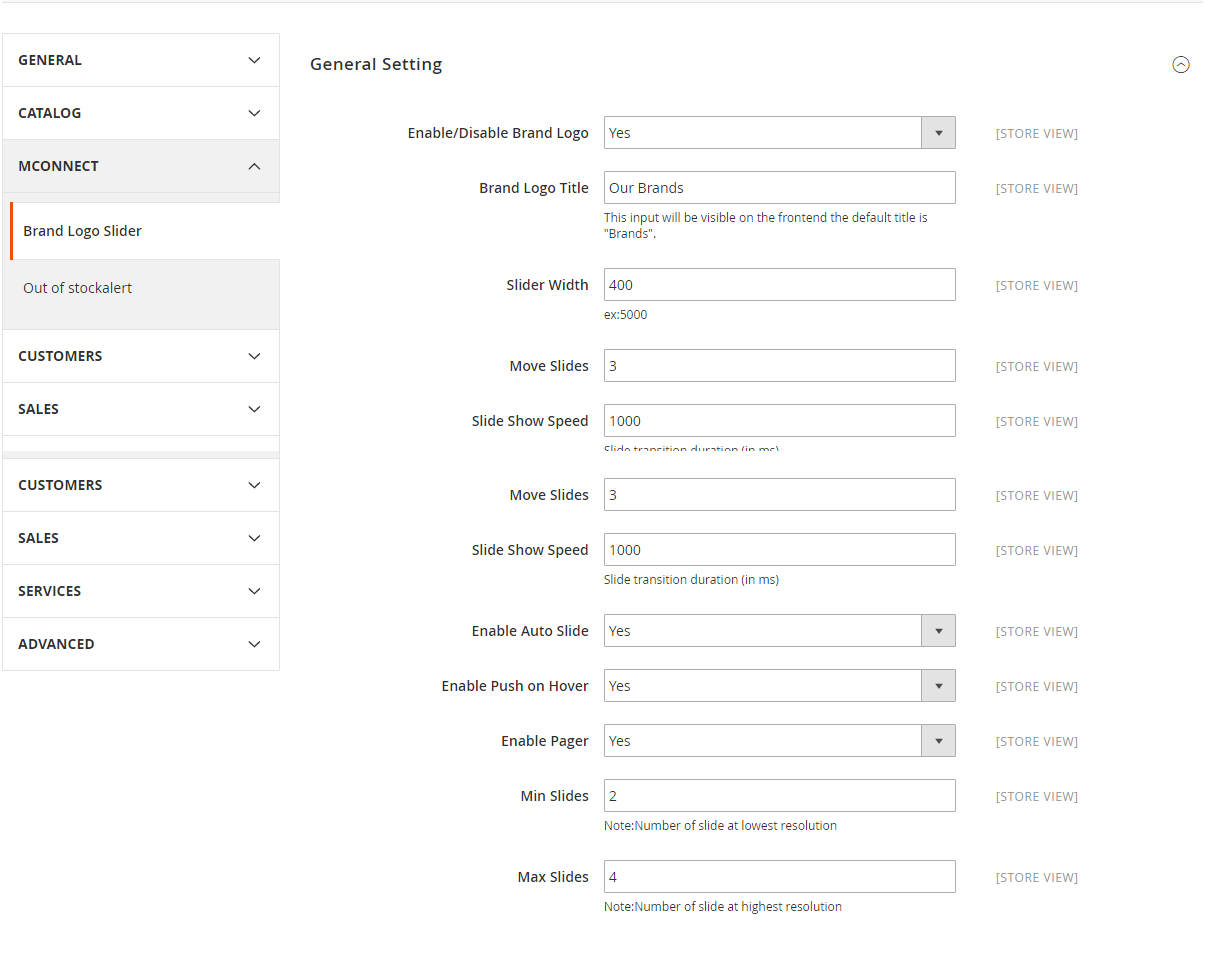Expand the SALES section directly above SERVICES

pos(140,538)
